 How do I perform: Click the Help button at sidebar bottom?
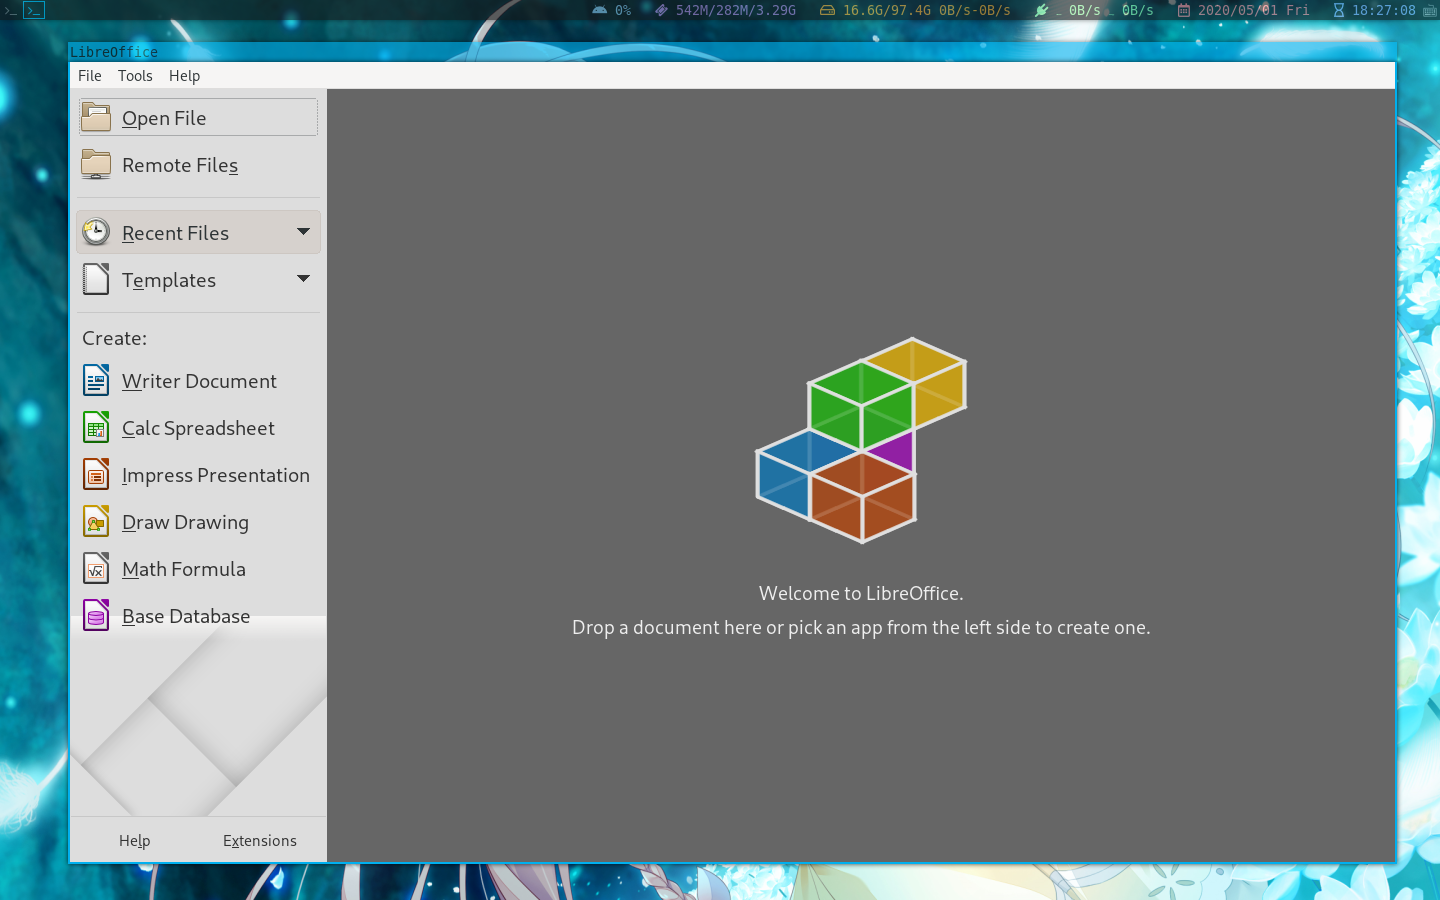134,841
